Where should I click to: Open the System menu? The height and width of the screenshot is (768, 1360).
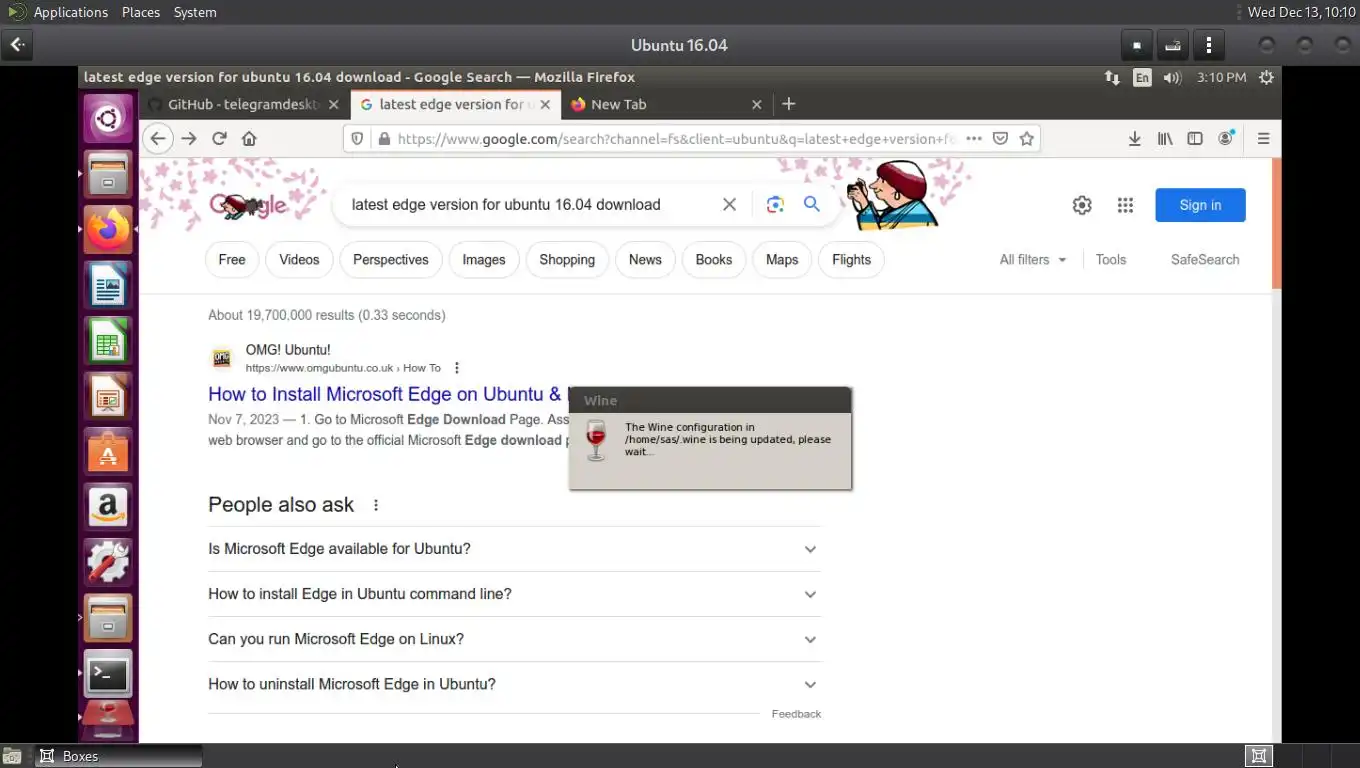(195, 12)
